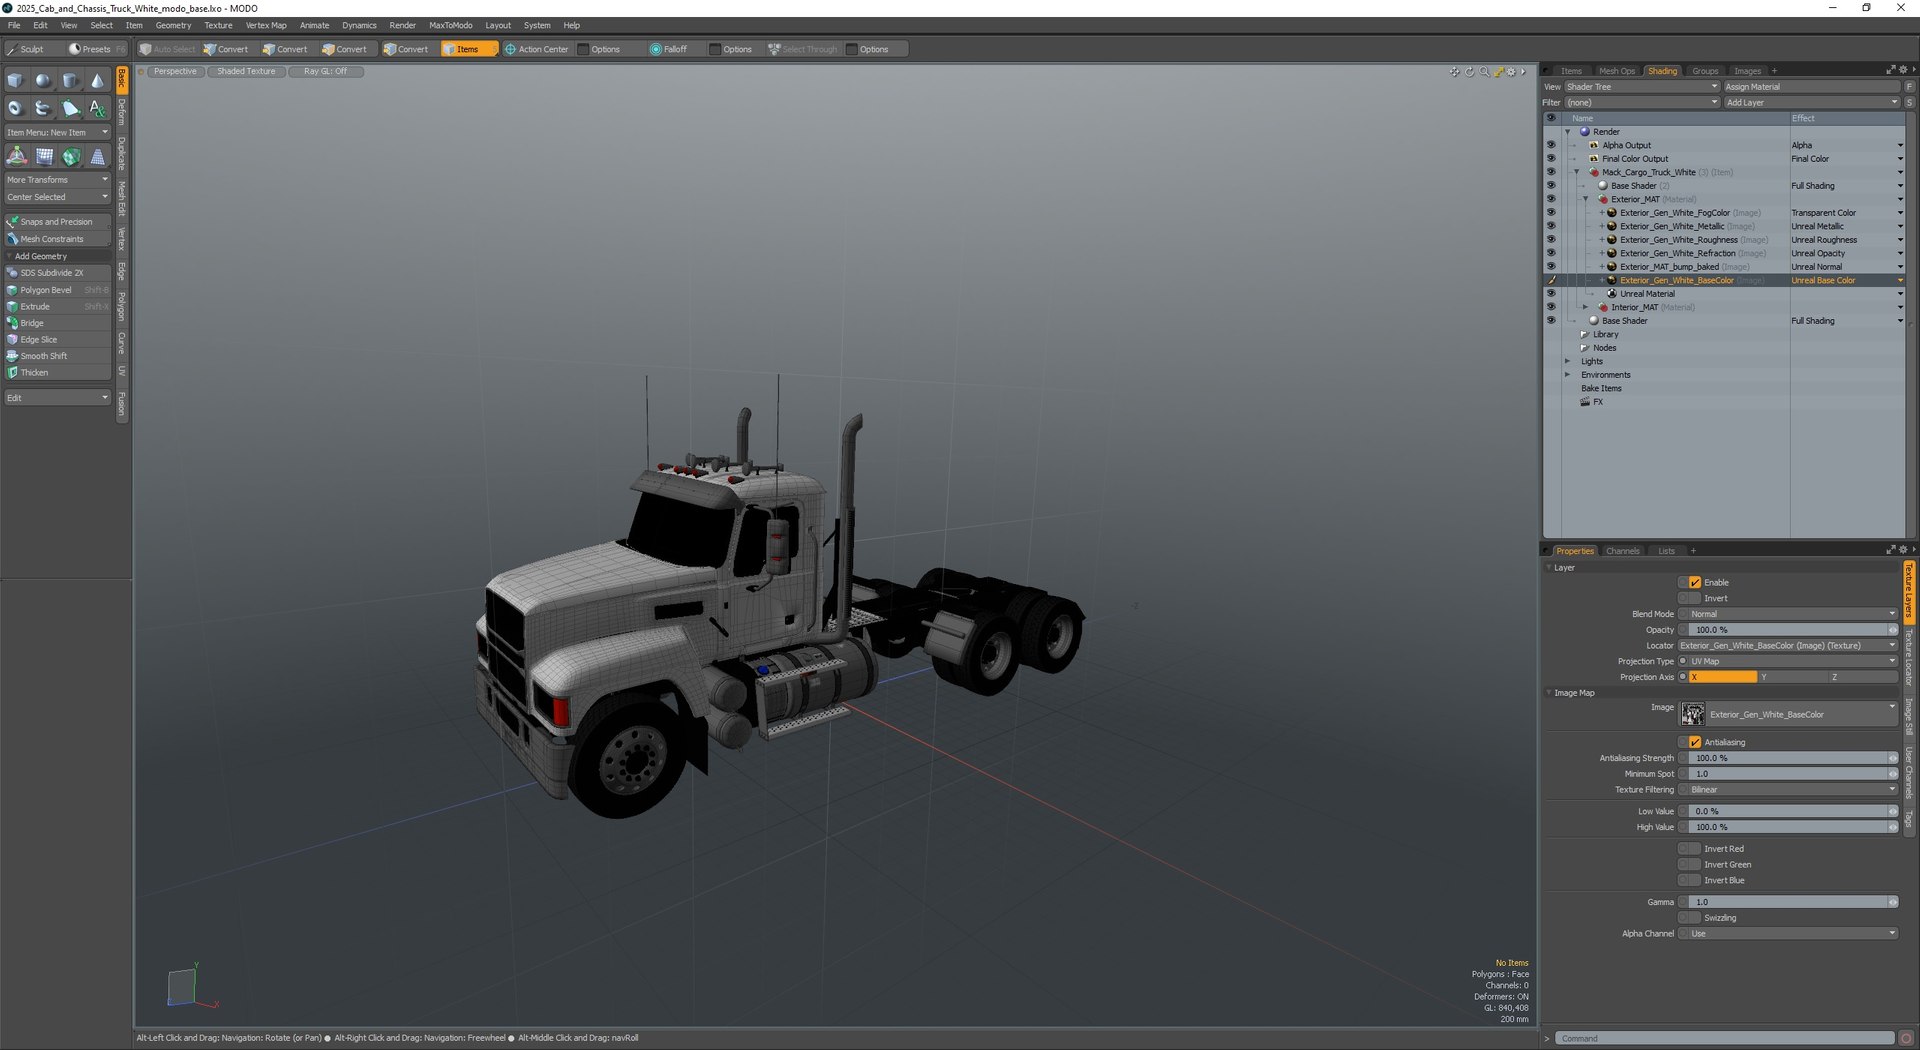Choose the Polygon Bevel tool
This screenshot has height=1050, width=1920.
click(58, 290)
